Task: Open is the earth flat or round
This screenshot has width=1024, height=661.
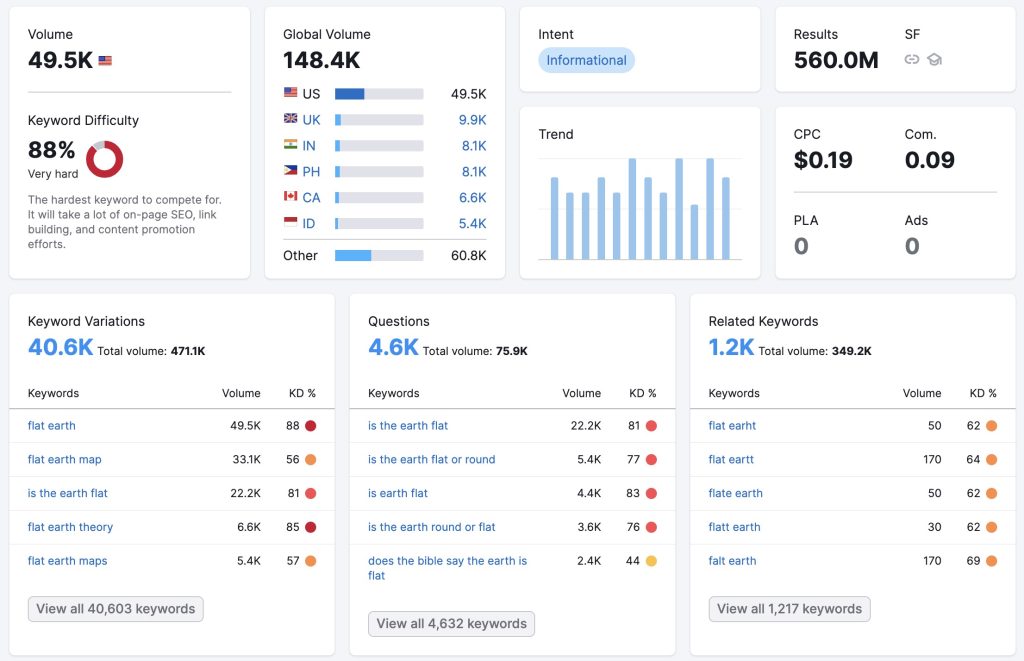Action: 432,460
